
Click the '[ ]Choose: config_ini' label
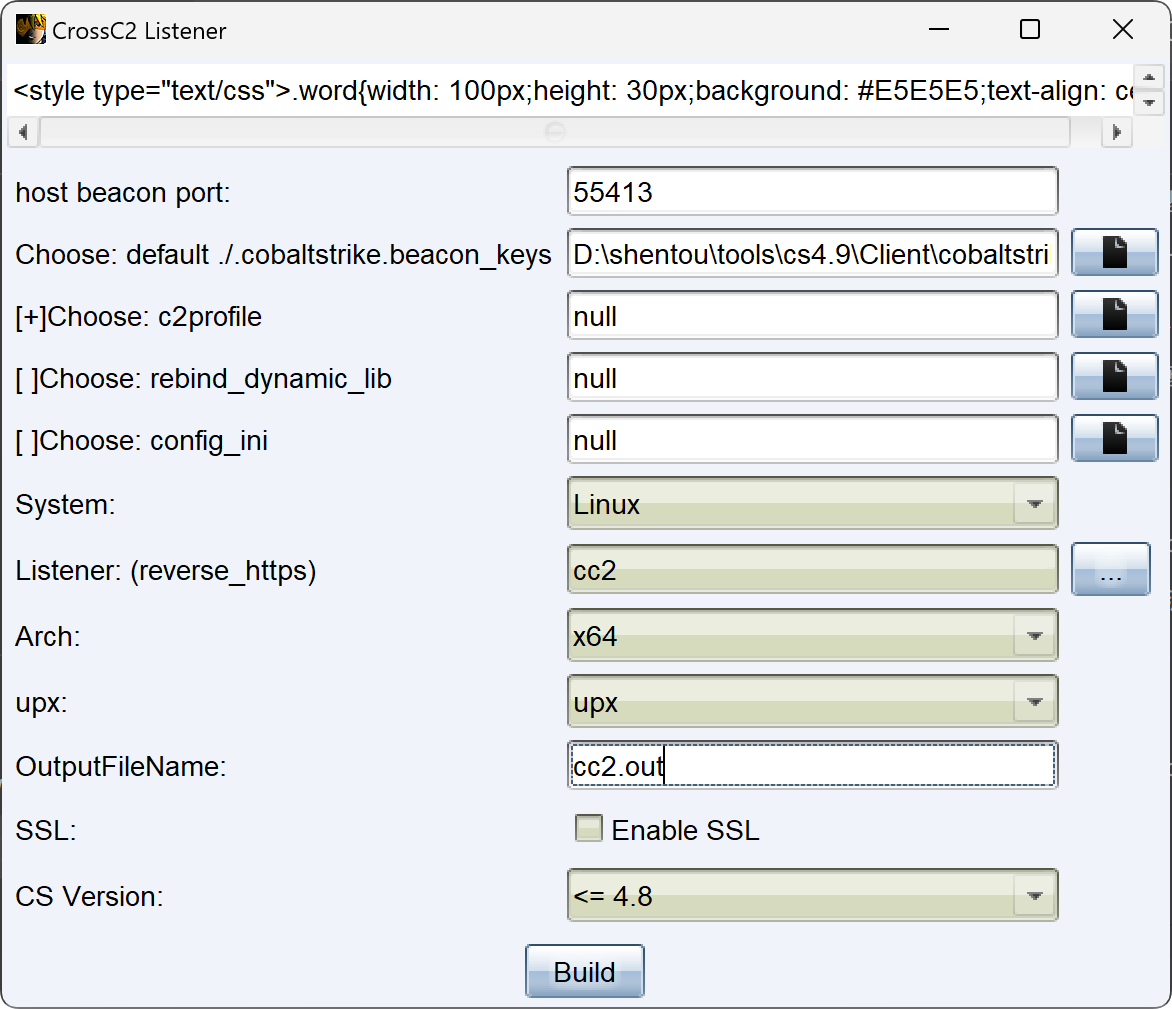pos(141,441)
